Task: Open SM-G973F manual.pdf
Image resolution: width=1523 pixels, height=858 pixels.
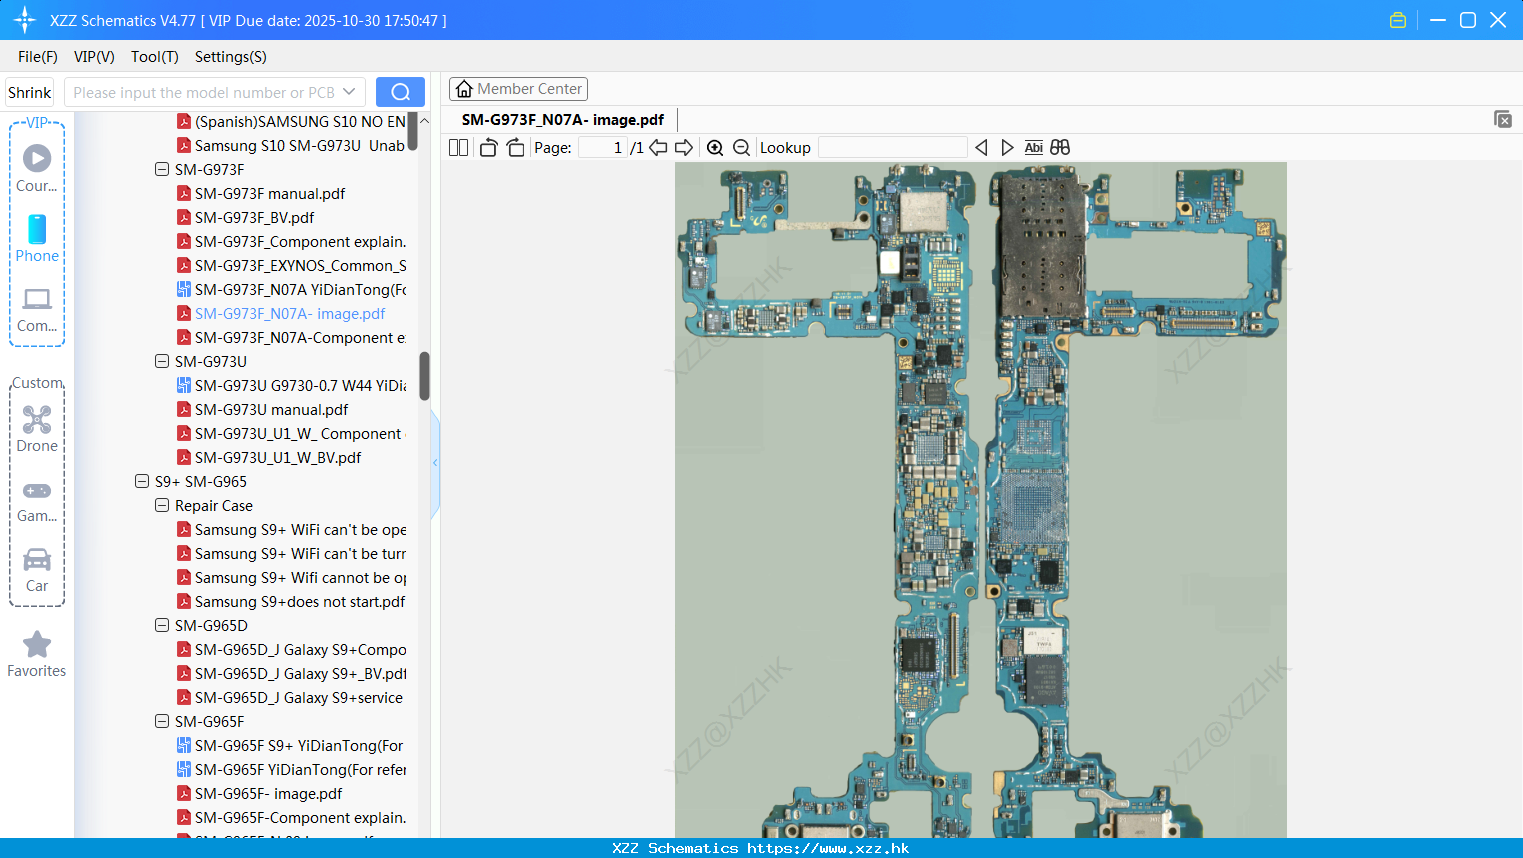Action: coord(270,193)
